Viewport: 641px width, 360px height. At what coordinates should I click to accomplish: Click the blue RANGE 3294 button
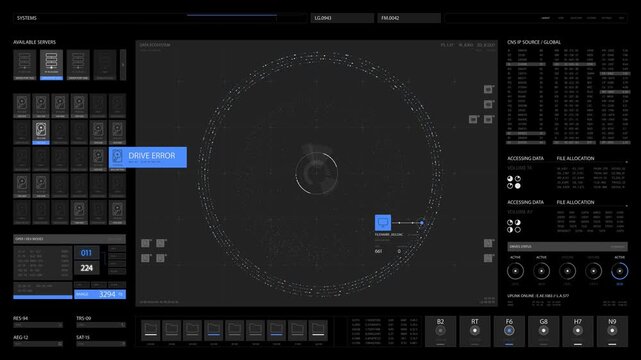tap(100, 294)
